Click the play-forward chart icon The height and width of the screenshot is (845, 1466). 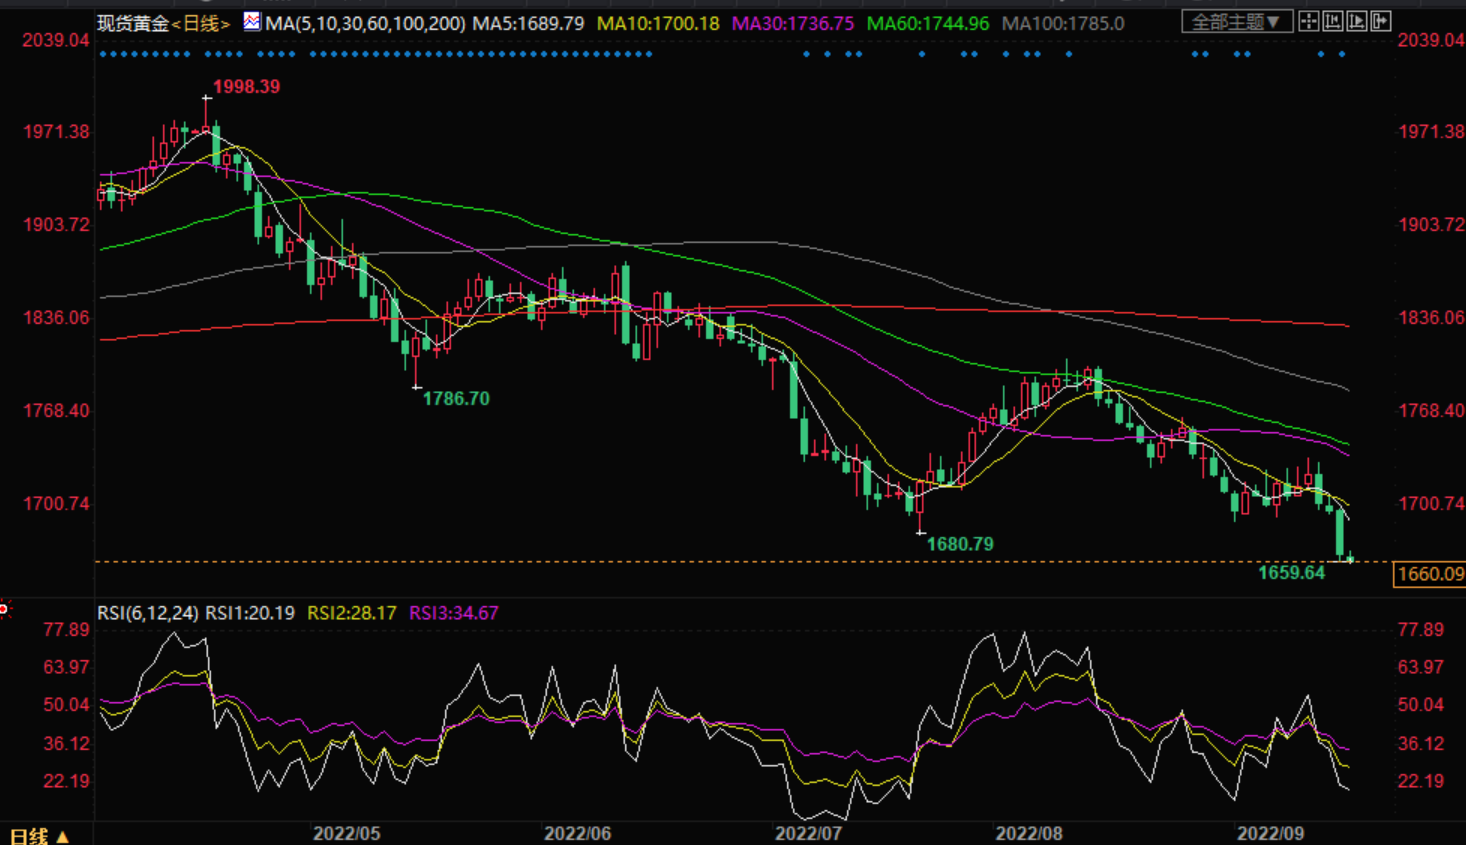(1357, 21)
